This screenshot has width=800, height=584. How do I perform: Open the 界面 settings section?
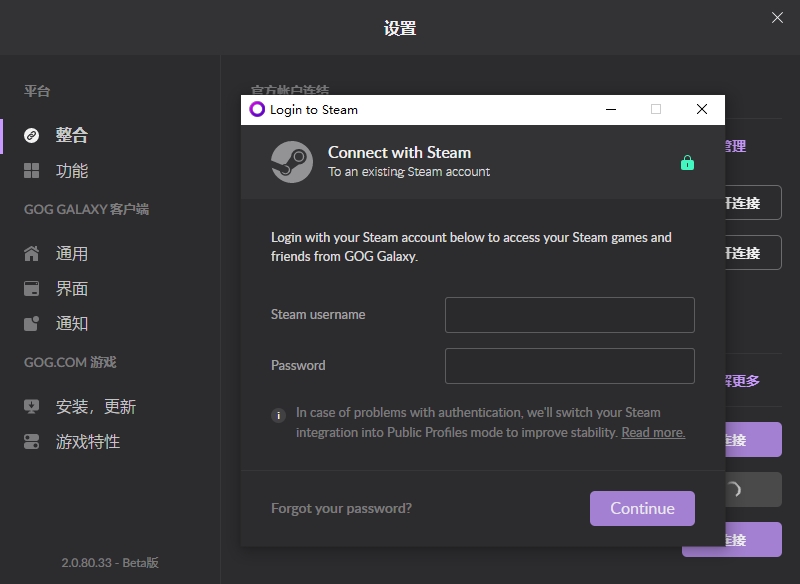71,289
